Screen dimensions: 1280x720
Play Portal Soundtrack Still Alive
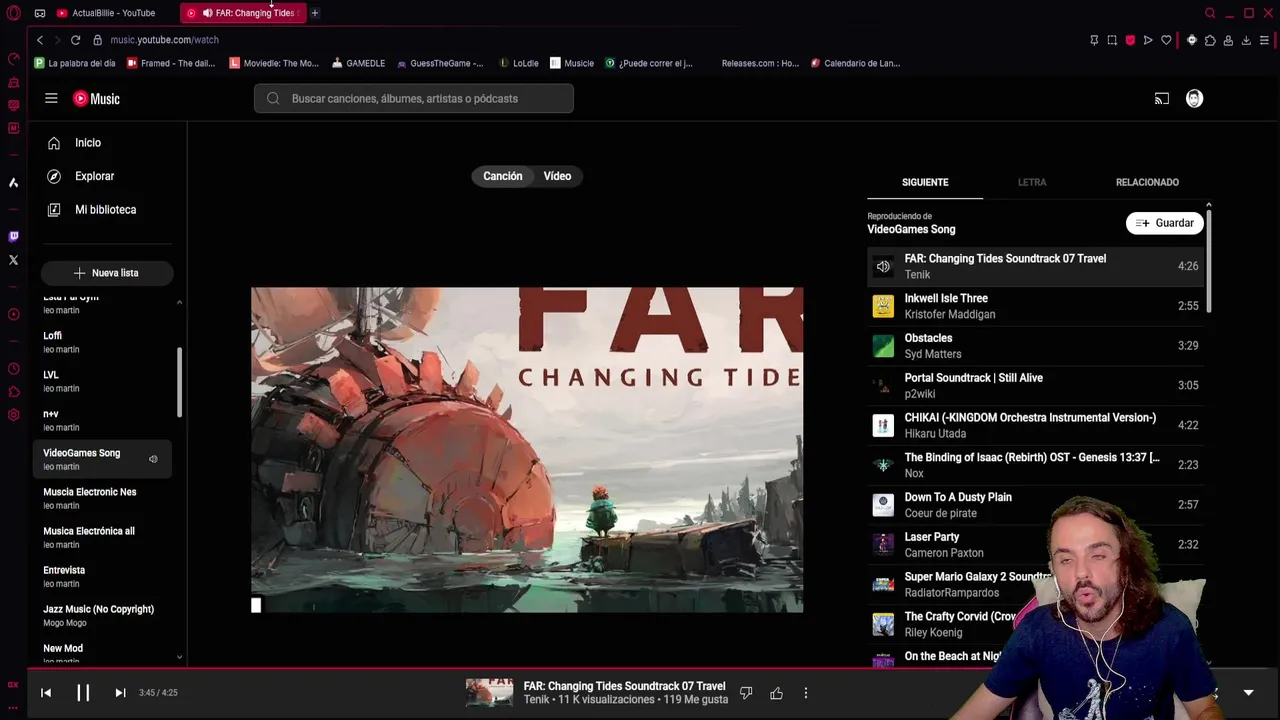pyautogui.click(x=1035, y=385)
